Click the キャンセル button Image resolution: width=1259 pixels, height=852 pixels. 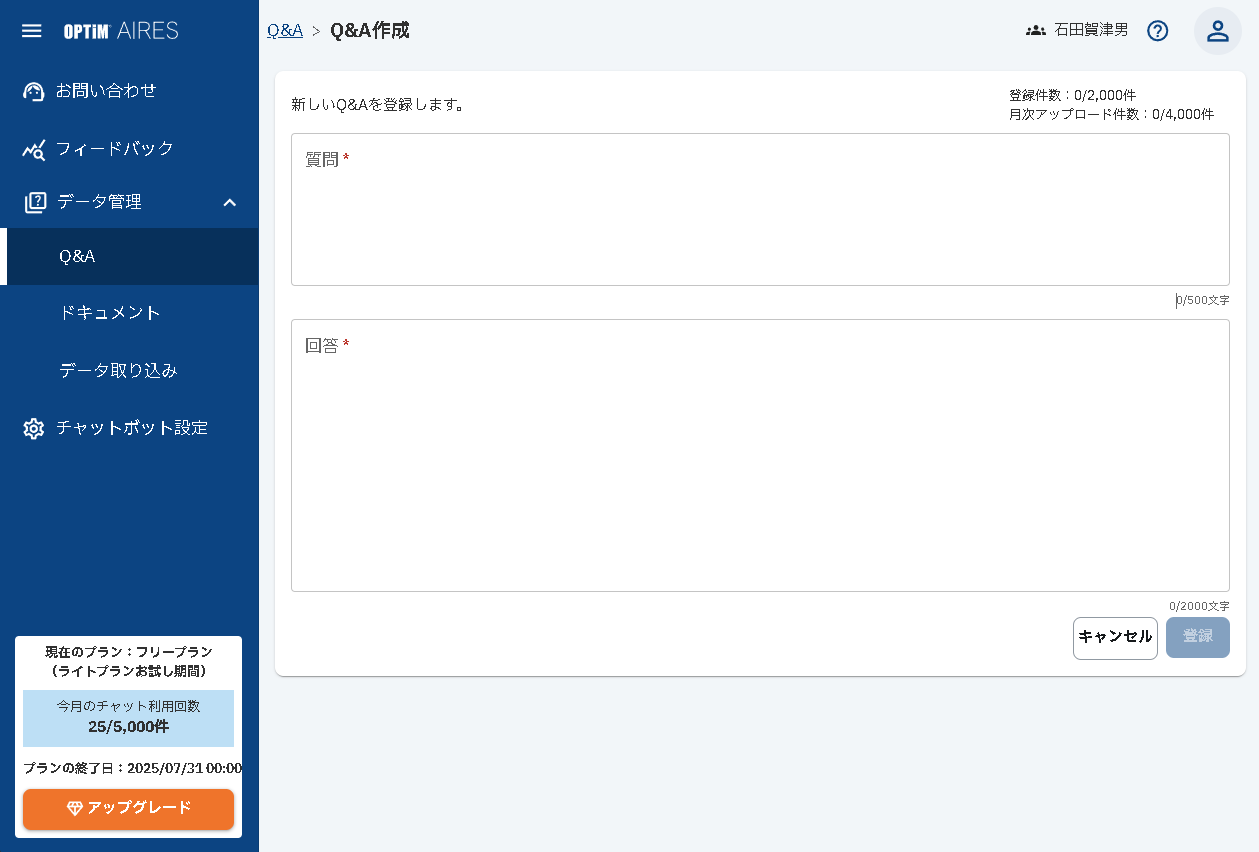click(x=1115, y=638)
